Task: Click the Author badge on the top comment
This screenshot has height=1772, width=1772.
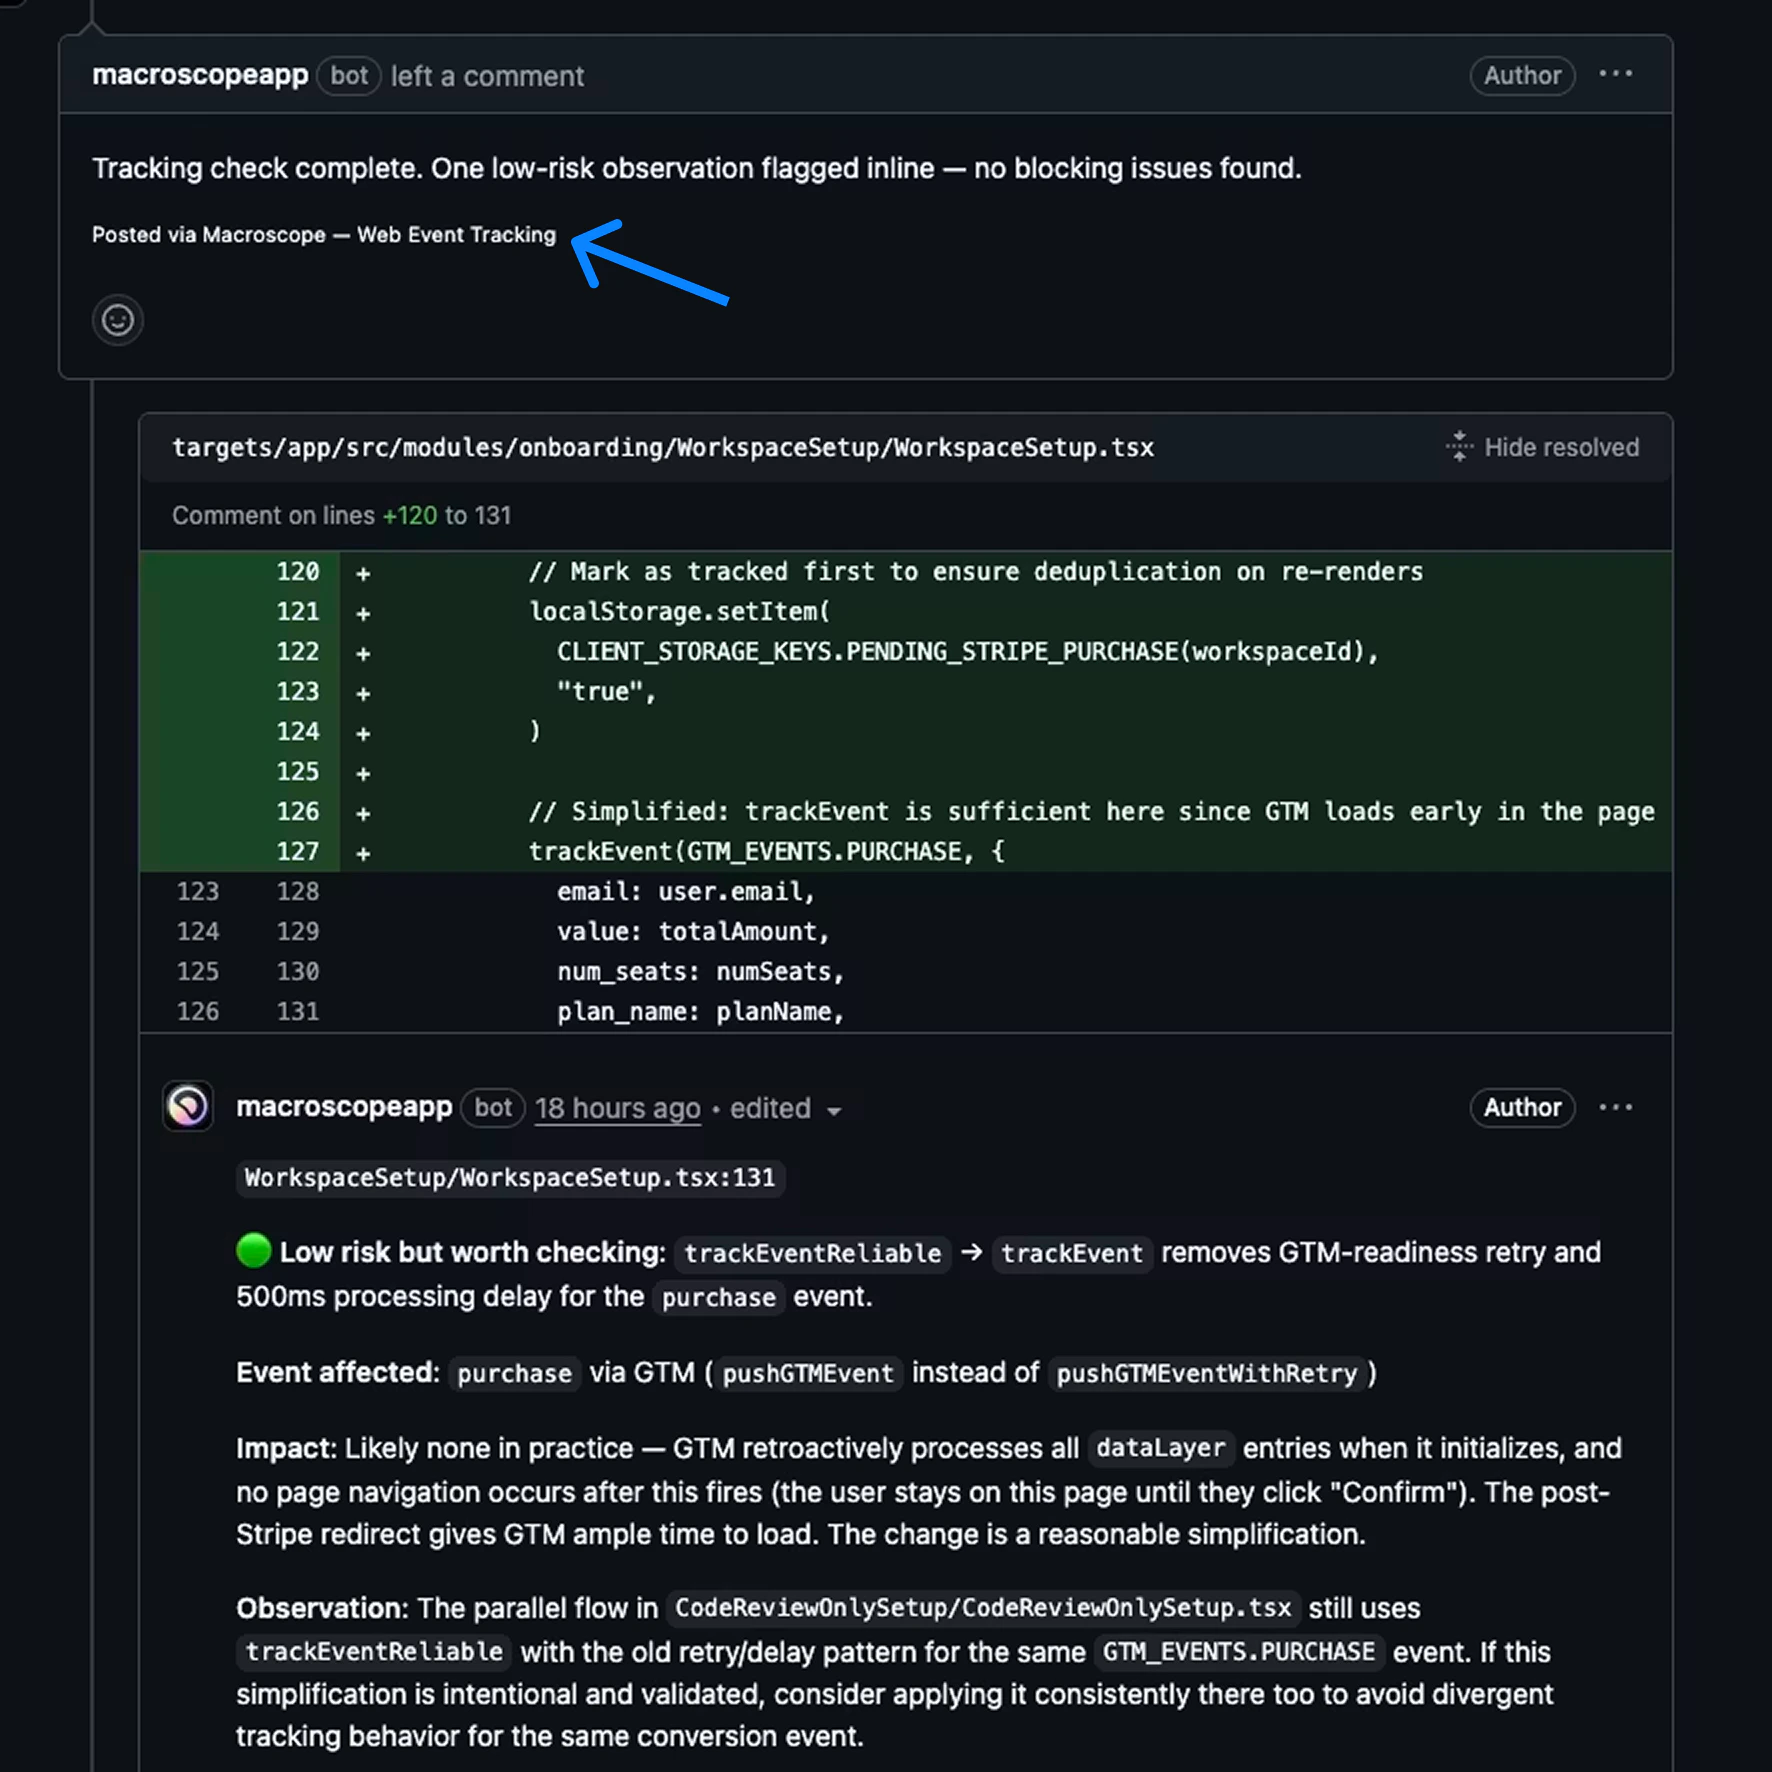Action: (x=1521, y=75)
